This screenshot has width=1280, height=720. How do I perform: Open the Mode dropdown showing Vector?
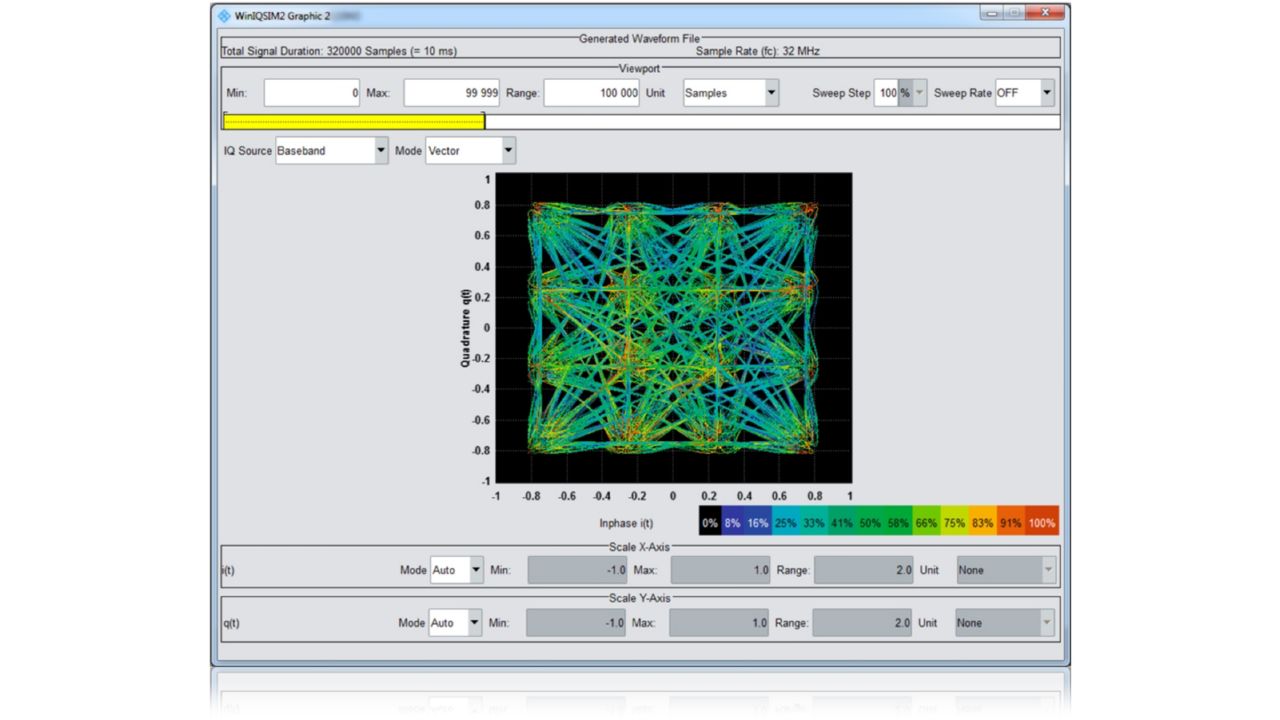coord(471,151)
